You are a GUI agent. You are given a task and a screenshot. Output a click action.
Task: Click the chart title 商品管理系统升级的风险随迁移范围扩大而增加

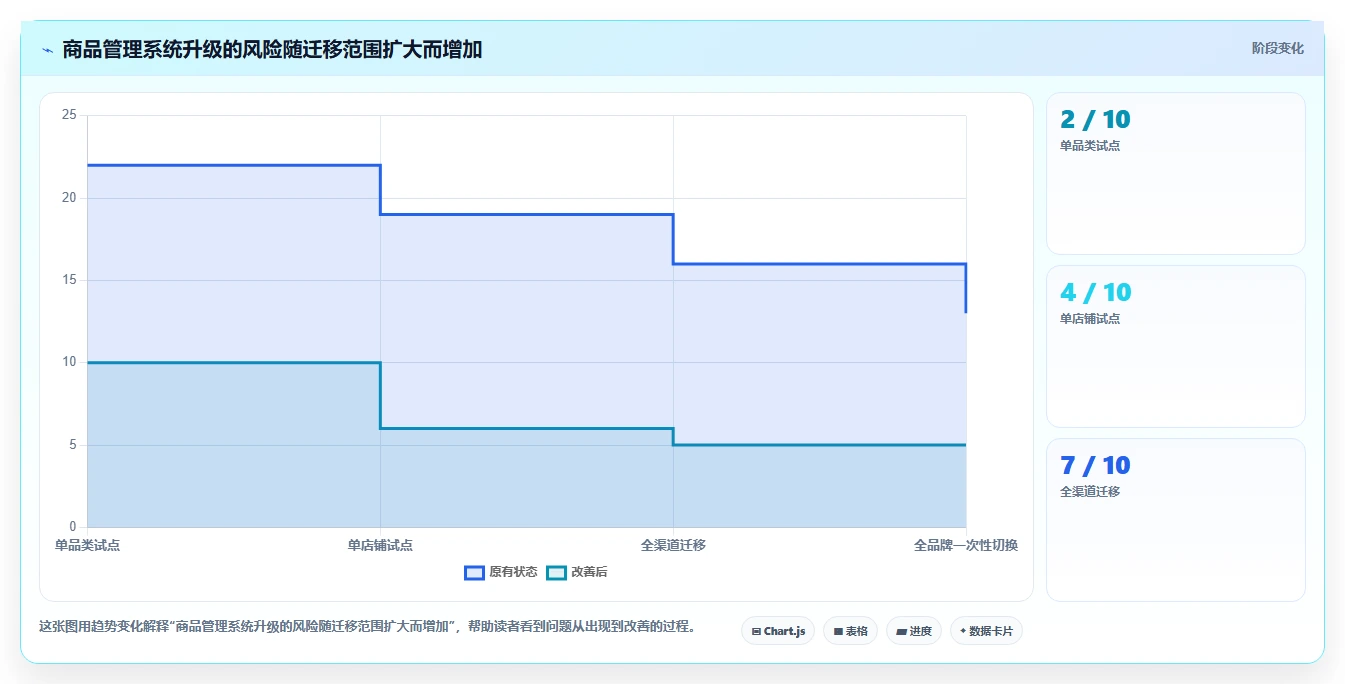[x=272, y=49]
